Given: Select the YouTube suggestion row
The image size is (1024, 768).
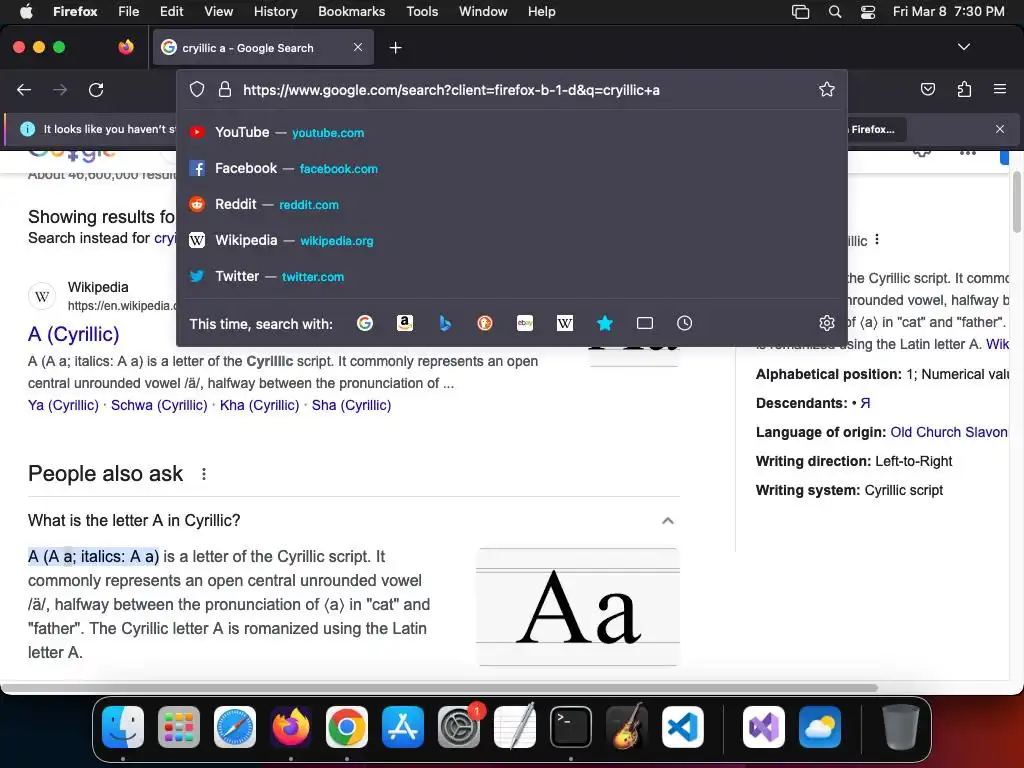Looking at the screenshot, I should (x=512, y=132).
